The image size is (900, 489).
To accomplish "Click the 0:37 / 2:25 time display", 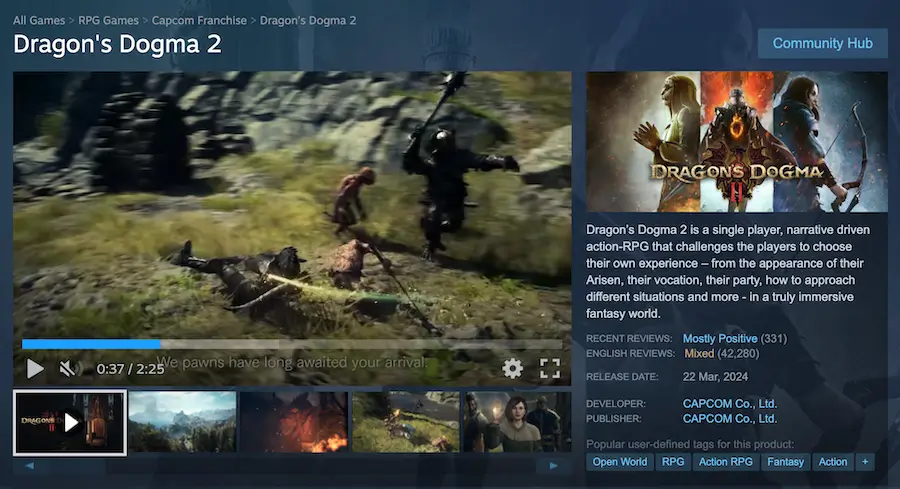I will [130, 369].
